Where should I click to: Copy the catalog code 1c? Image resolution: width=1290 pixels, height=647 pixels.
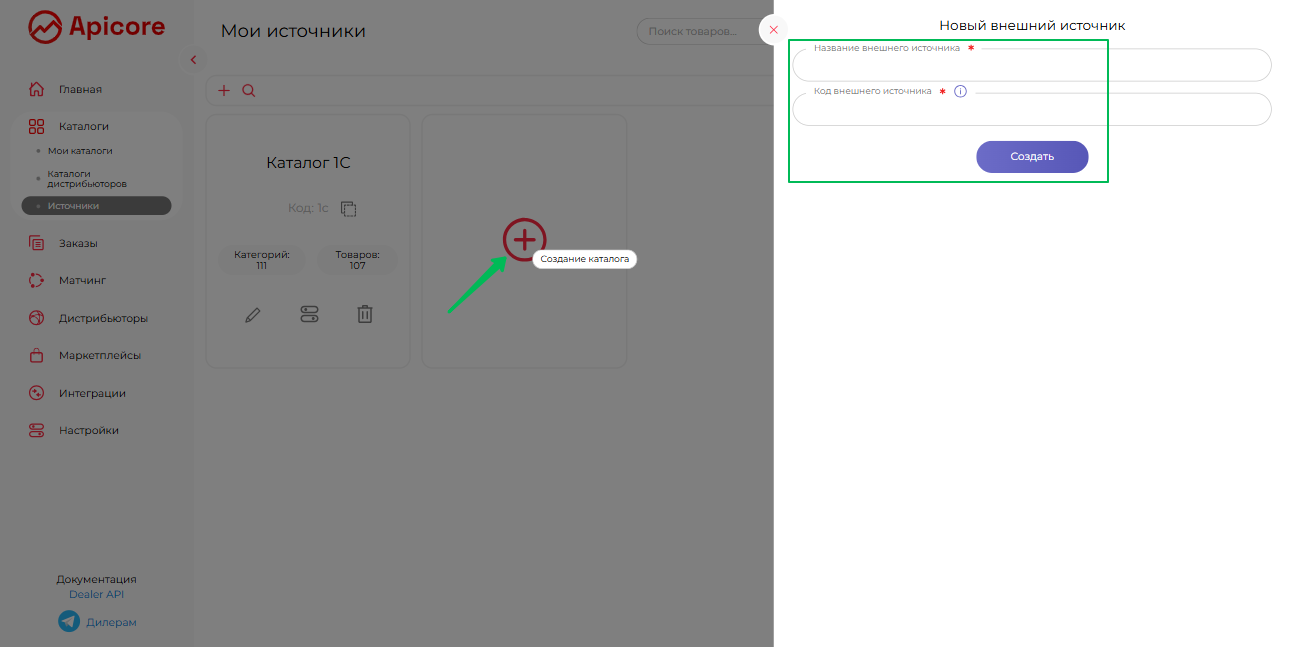[x=349, y=209]
